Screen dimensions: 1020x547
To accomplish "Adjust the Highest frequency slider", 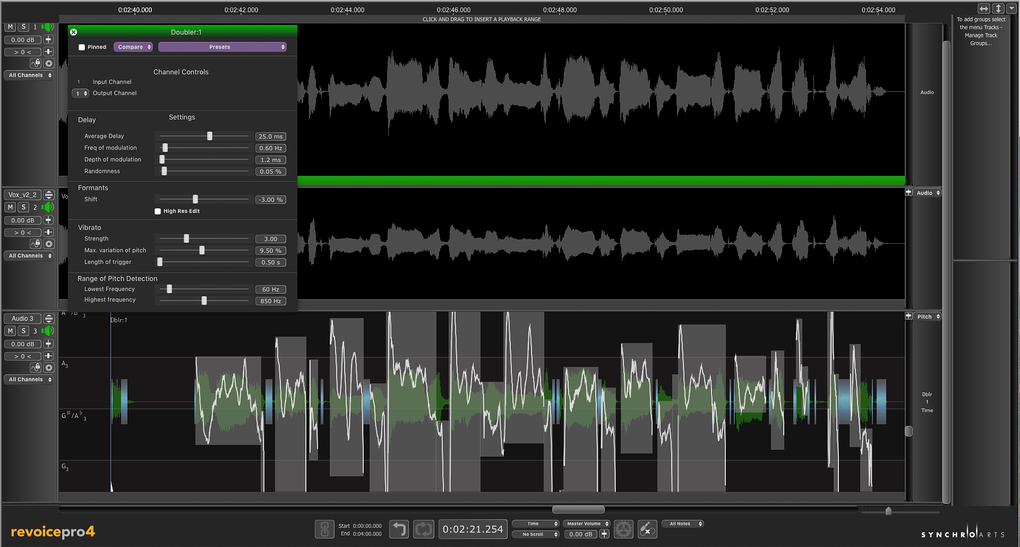I will coord(204,300).
